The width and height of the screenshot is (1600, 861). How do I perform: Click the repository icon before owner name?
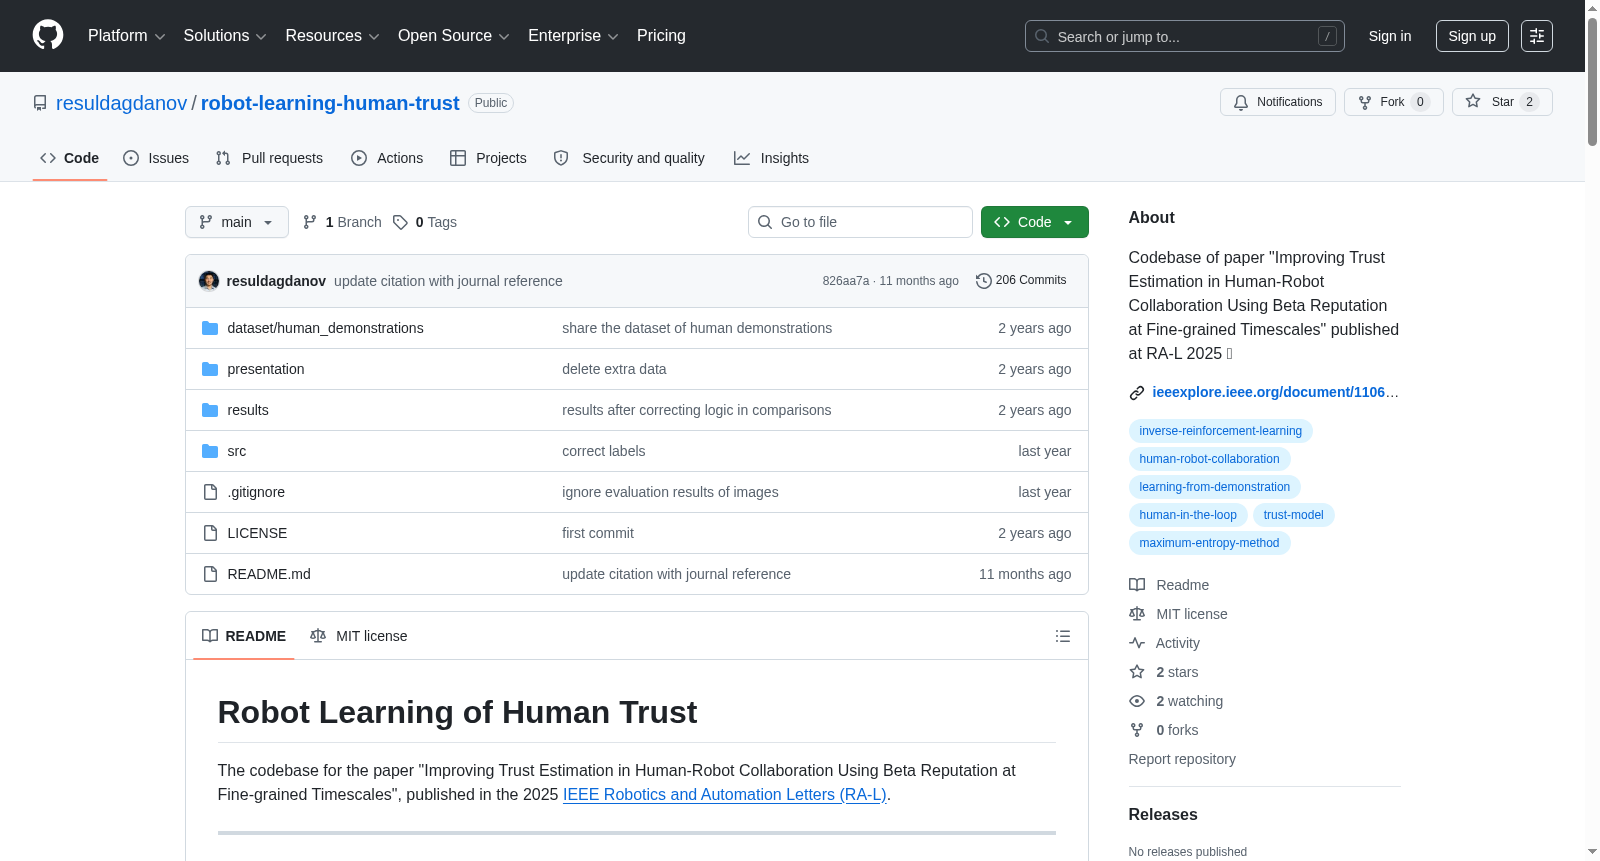pyautogui.click(x=40, y=103)
